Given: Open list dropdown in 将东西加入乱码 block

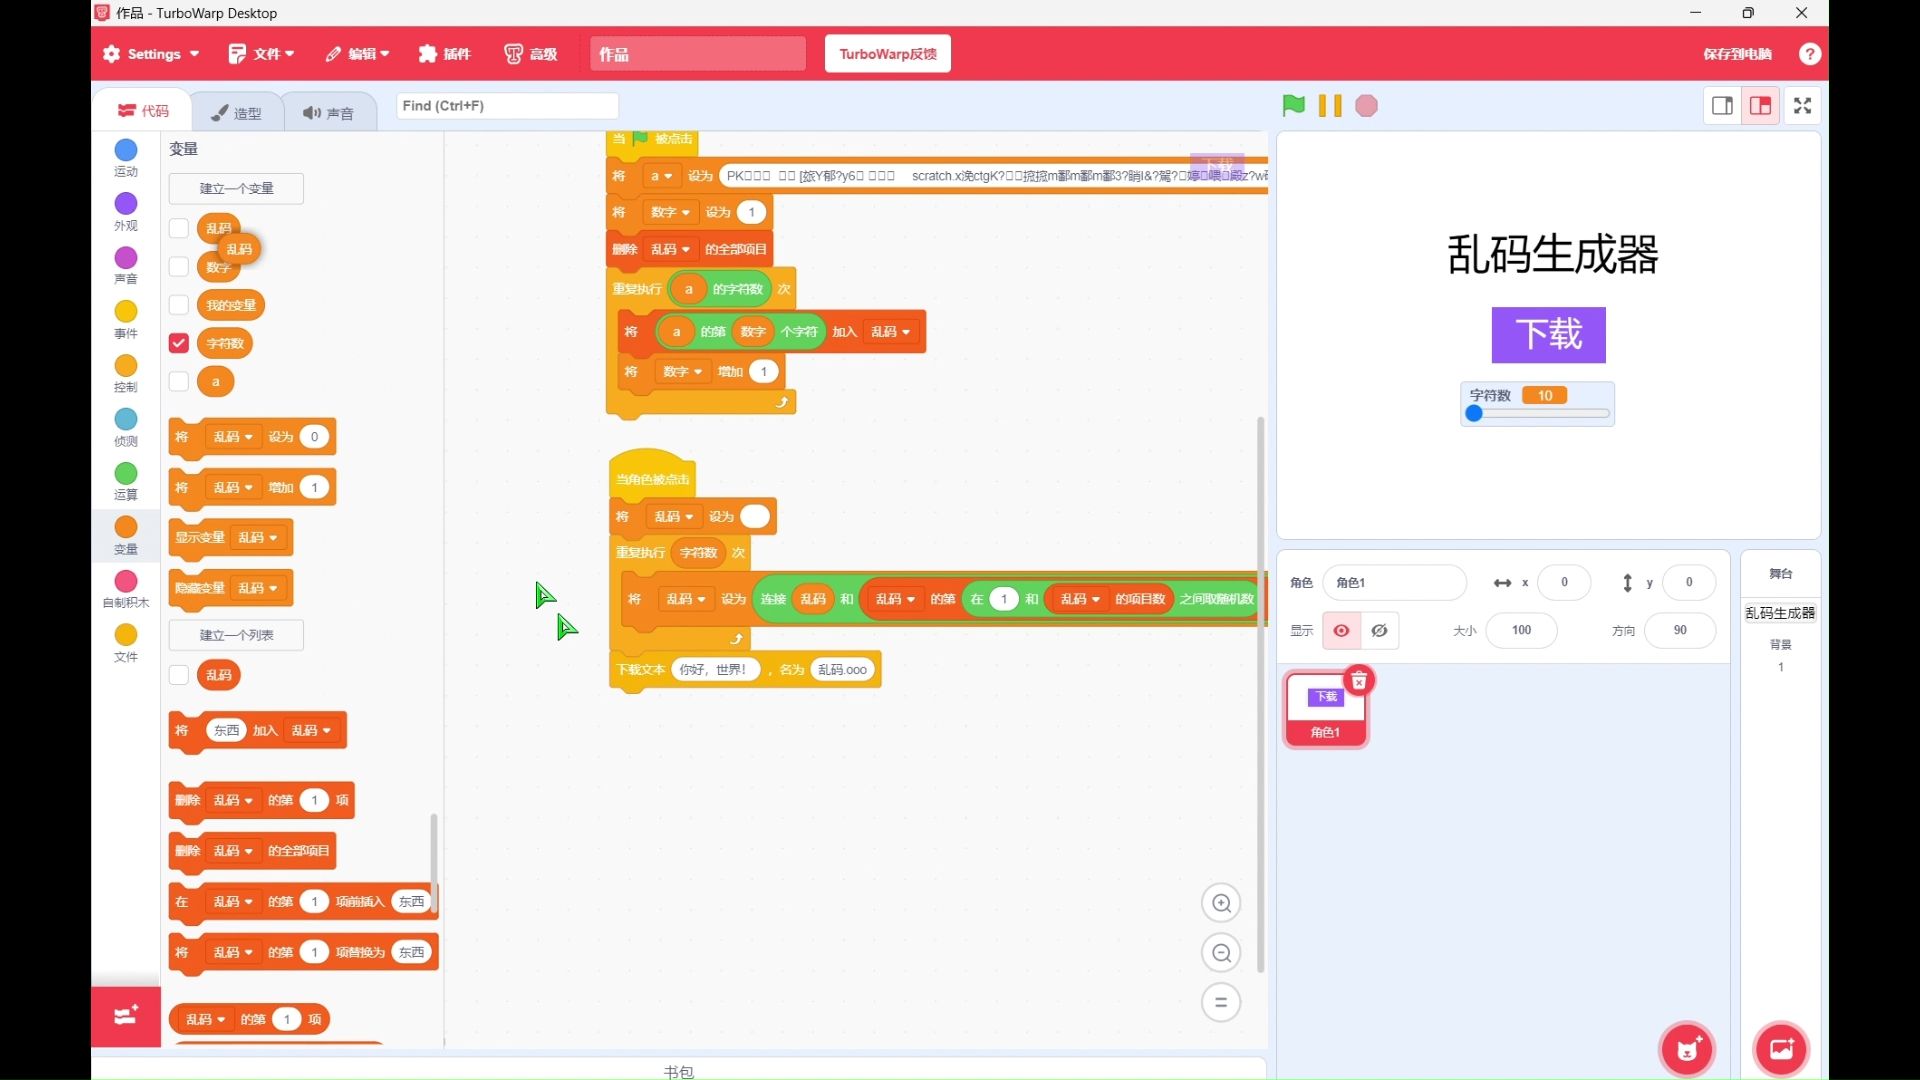Looking at the screenshot, I should coord(311,731).
